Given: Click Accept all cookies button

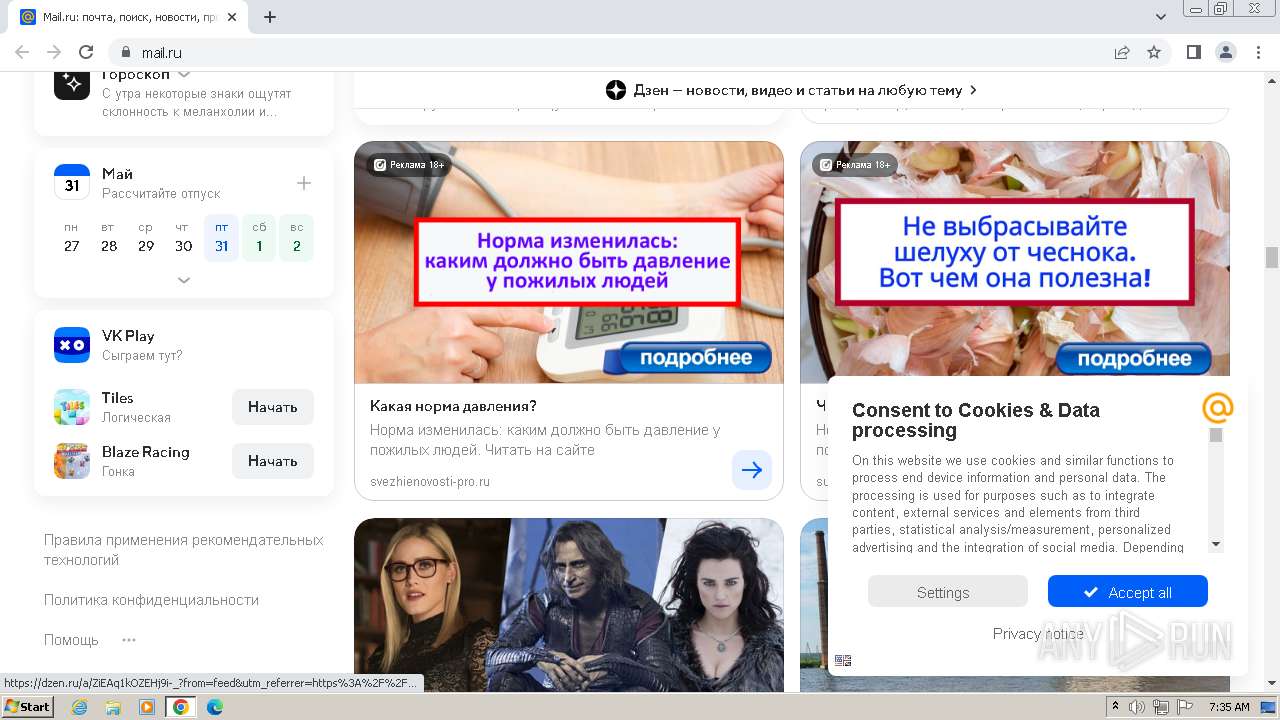Looking at the screenshot, I should click(1128, 592).
